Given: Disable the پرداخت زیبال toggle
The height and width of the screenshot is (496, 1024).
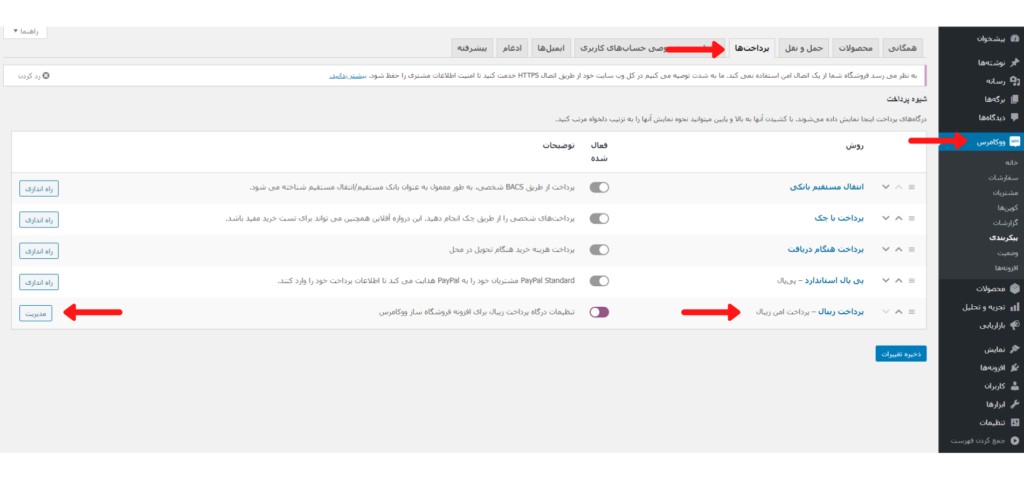Looking at the screenshot, I should [599, 312].
